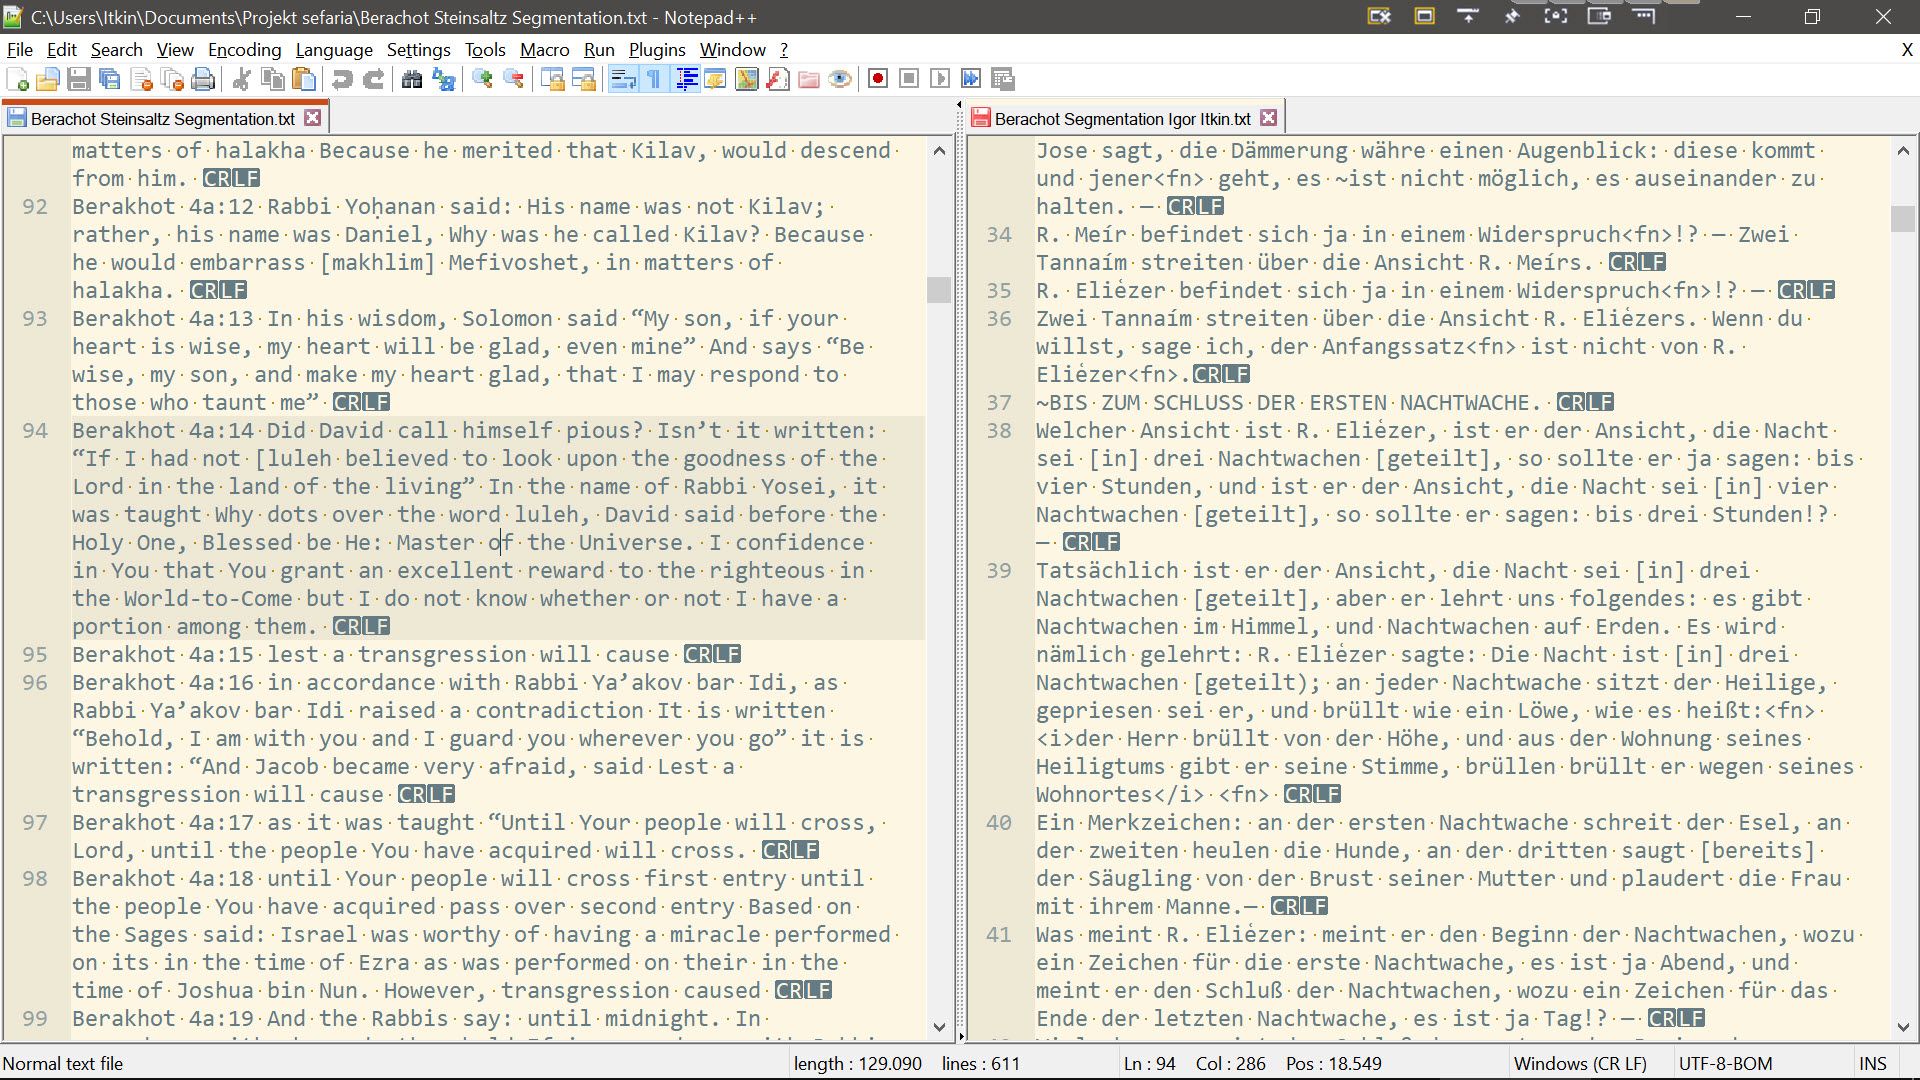Close current document via toolbar icon
1920x1080 pixels.
(x=141, y=79)
